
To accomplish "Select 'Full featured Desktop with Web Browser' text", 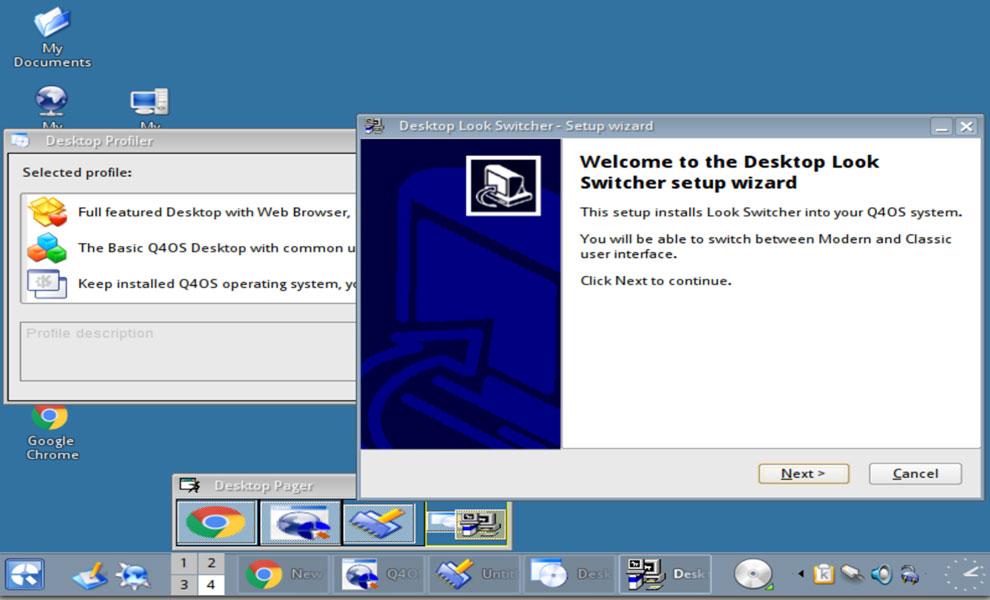I will tap(214, 212).
